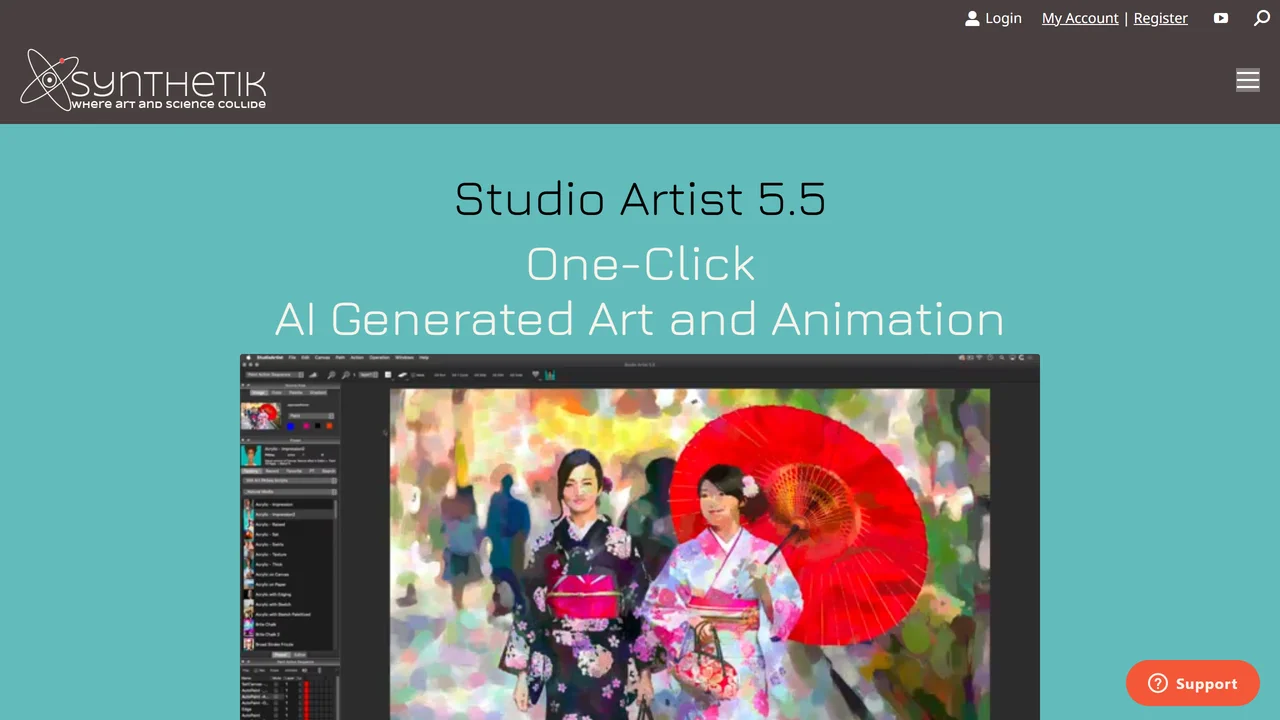Click Canvas menu in Studio Artist screenshot
Screen dimensions: 1280x720
click(322, 358)
